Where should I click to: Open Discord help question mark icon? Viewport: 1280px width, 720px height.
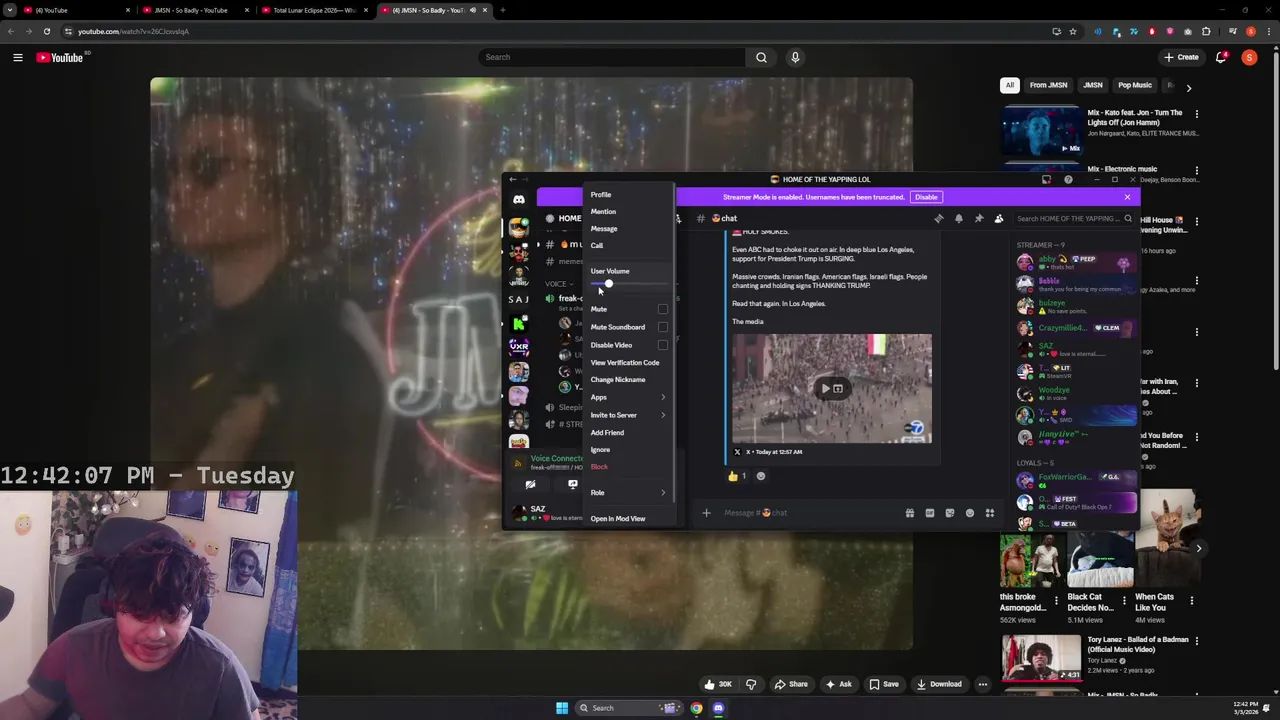click(1068, 180)
